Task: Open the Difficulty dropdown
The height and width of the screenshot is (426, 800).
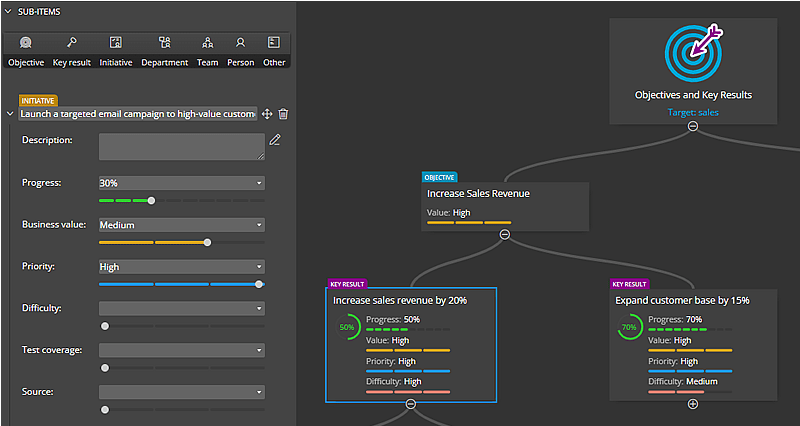Action: pyautogui.click(x=182, y=308)
